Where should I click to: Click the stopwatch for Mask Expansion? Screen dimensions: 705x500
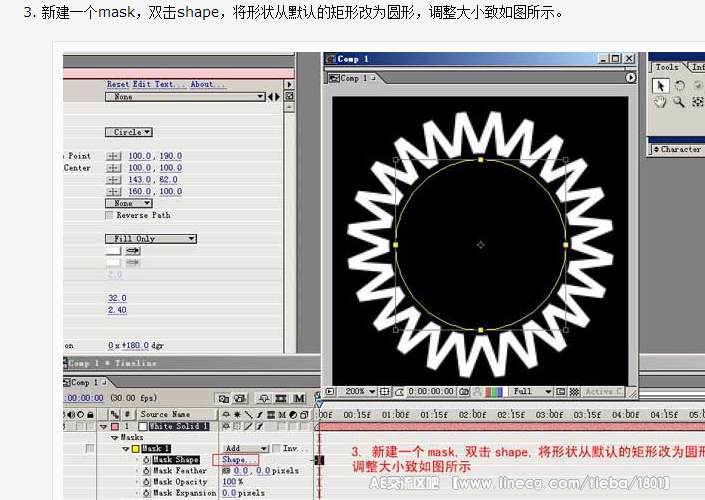coord(147,493)
